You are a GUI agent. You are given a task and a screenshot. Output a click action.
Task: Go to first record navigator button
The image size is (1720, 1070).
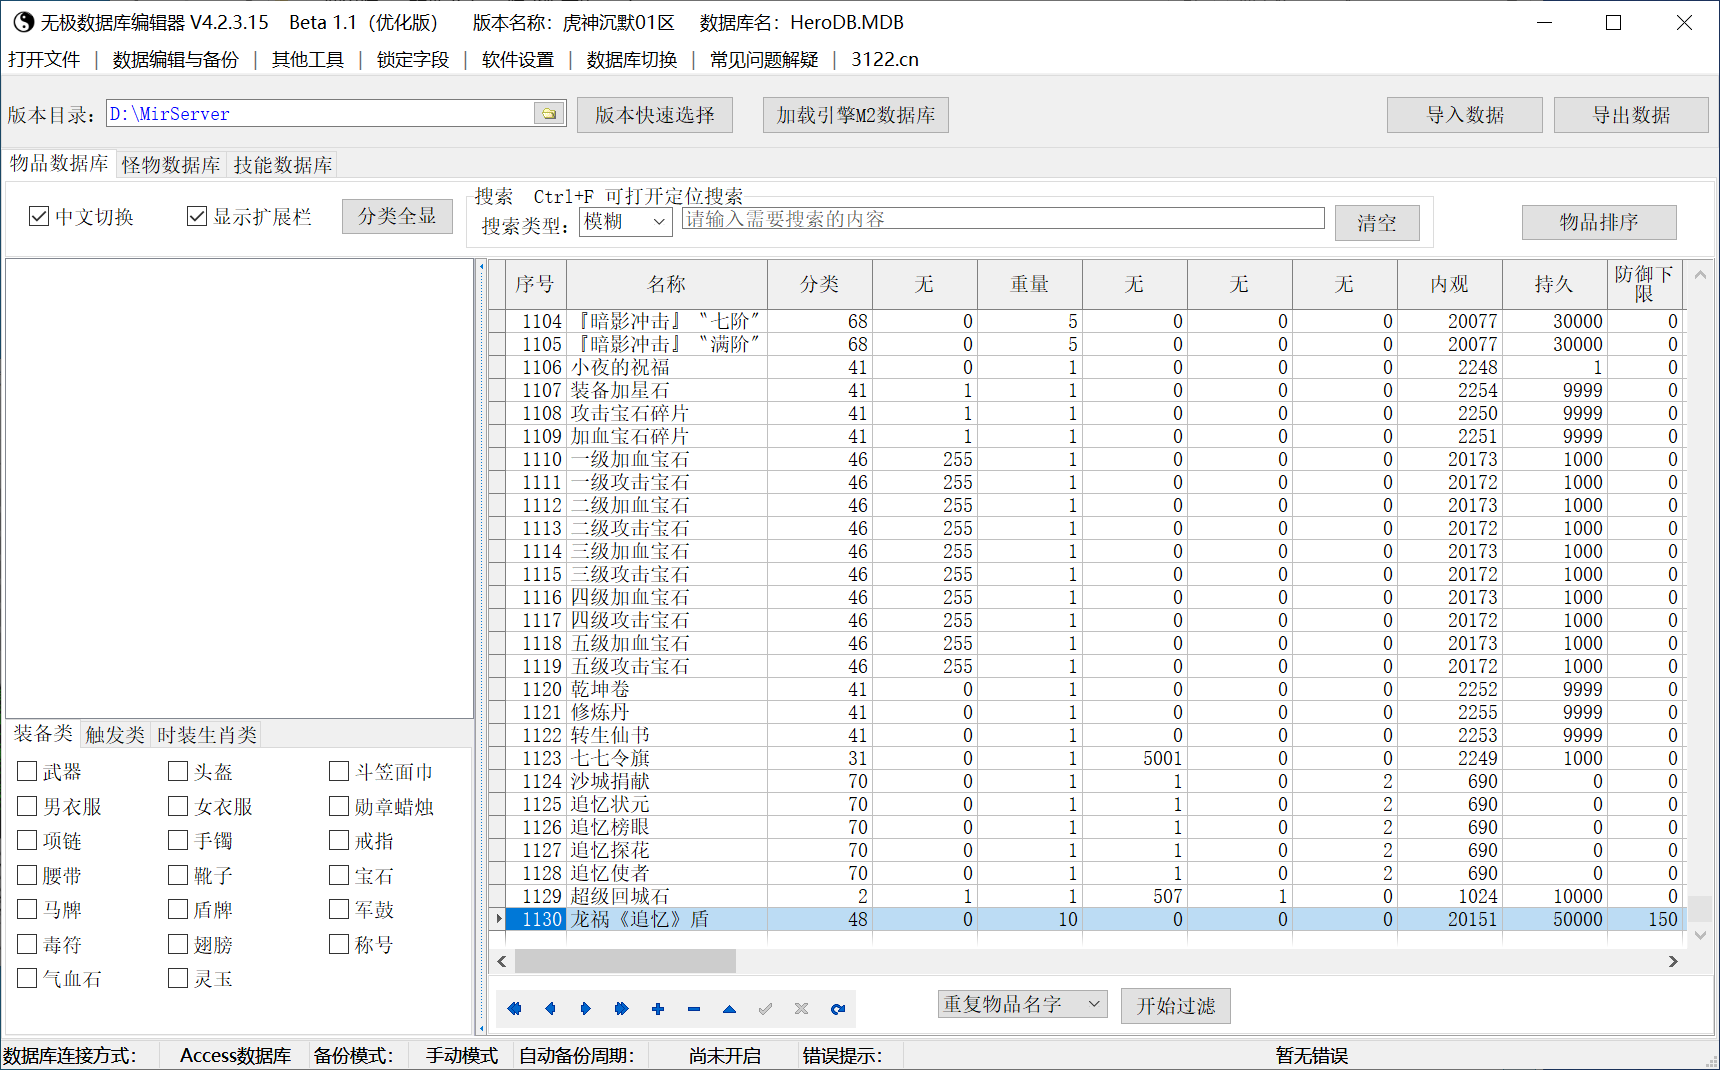pos(514,1009)
